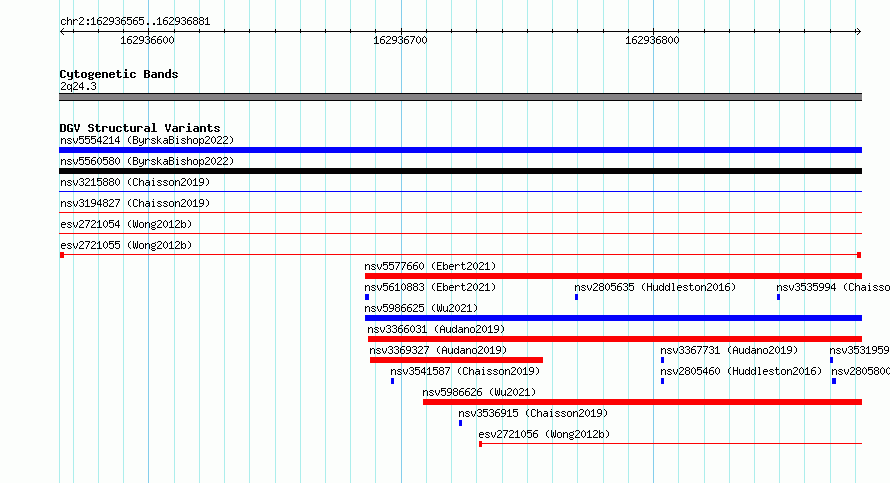Click the nsv3531959 label at the right edge
Viewport: 890px width, 483px height.
coord(859,350)
